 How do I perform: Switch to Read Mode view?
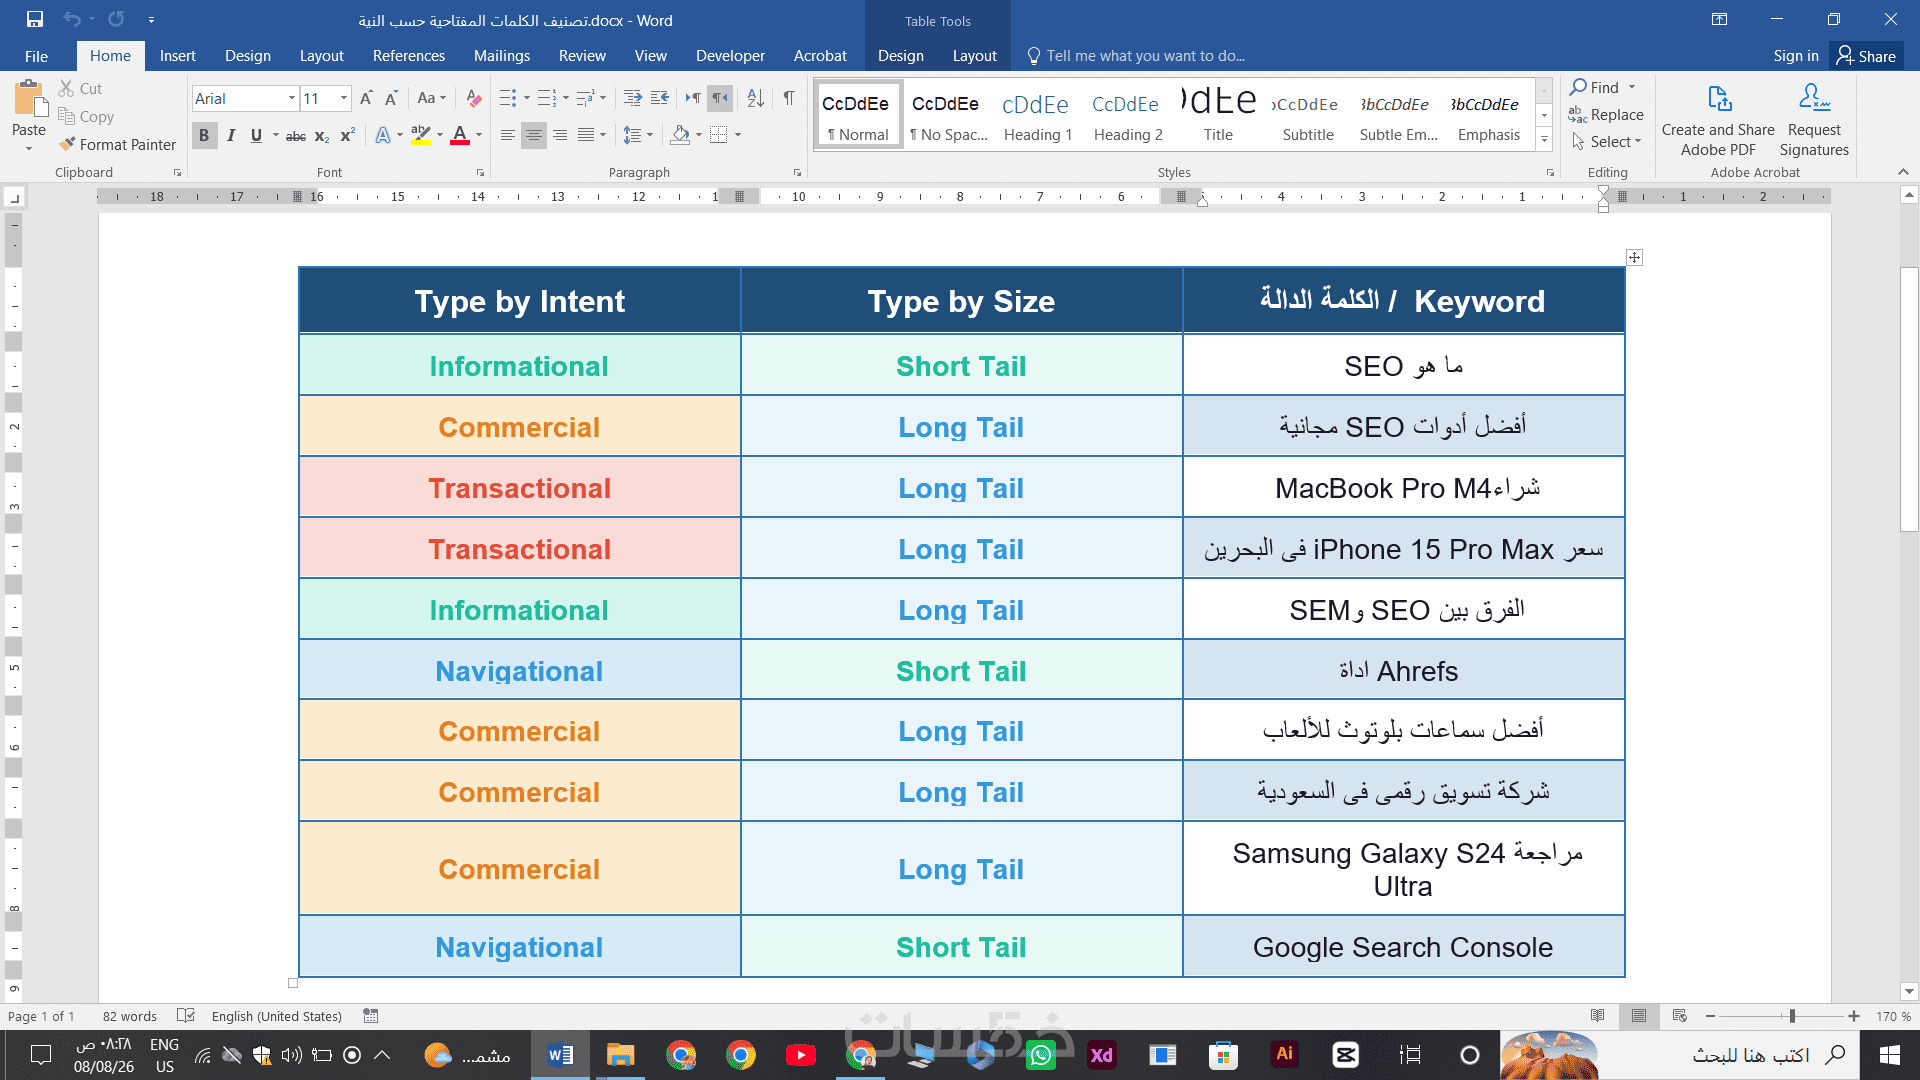coord(1598,1016)
